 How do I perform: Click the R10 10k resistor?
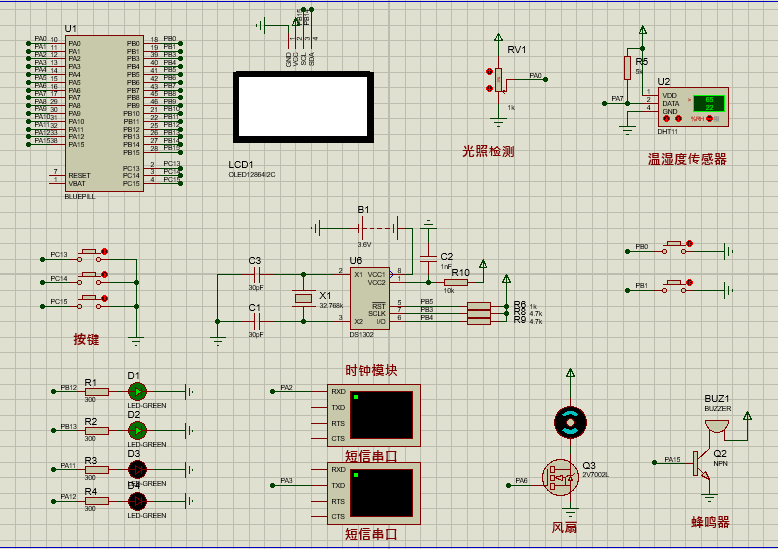(455, 282)
